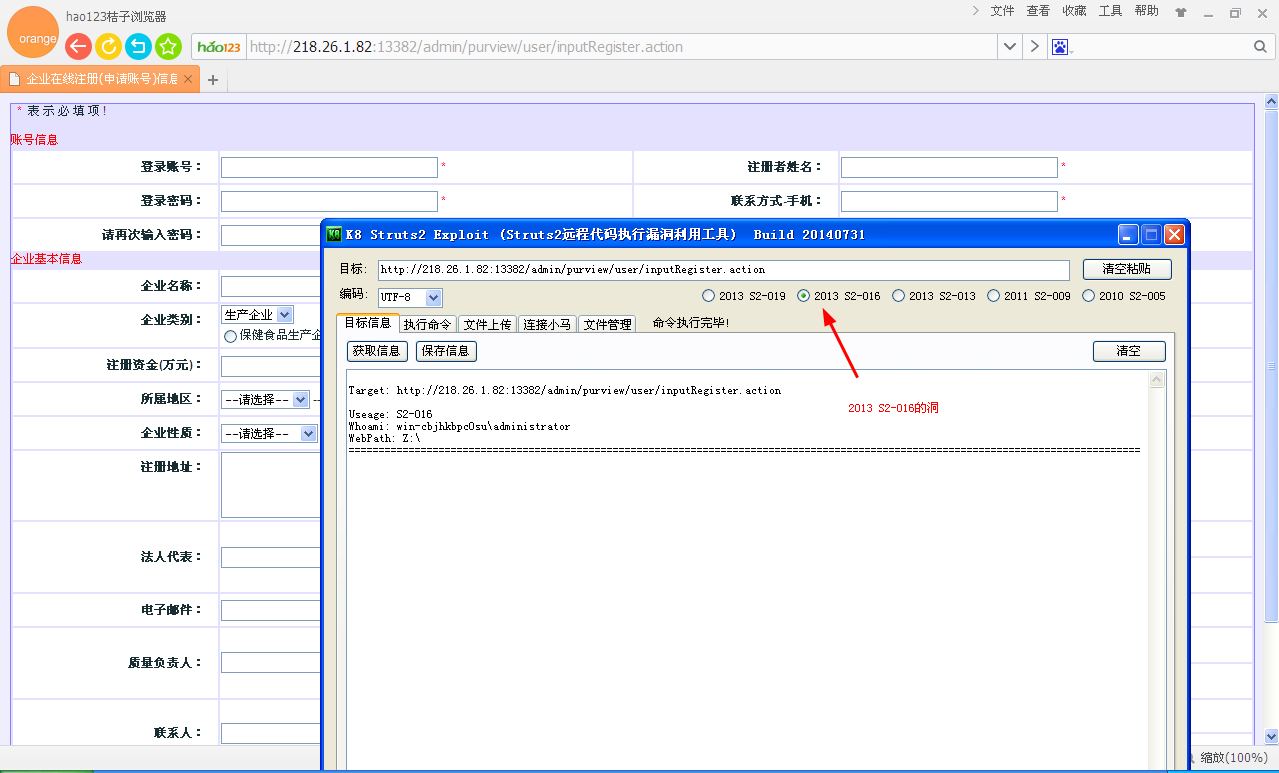Switch to the 文件上传 tab

click(487, 324)
